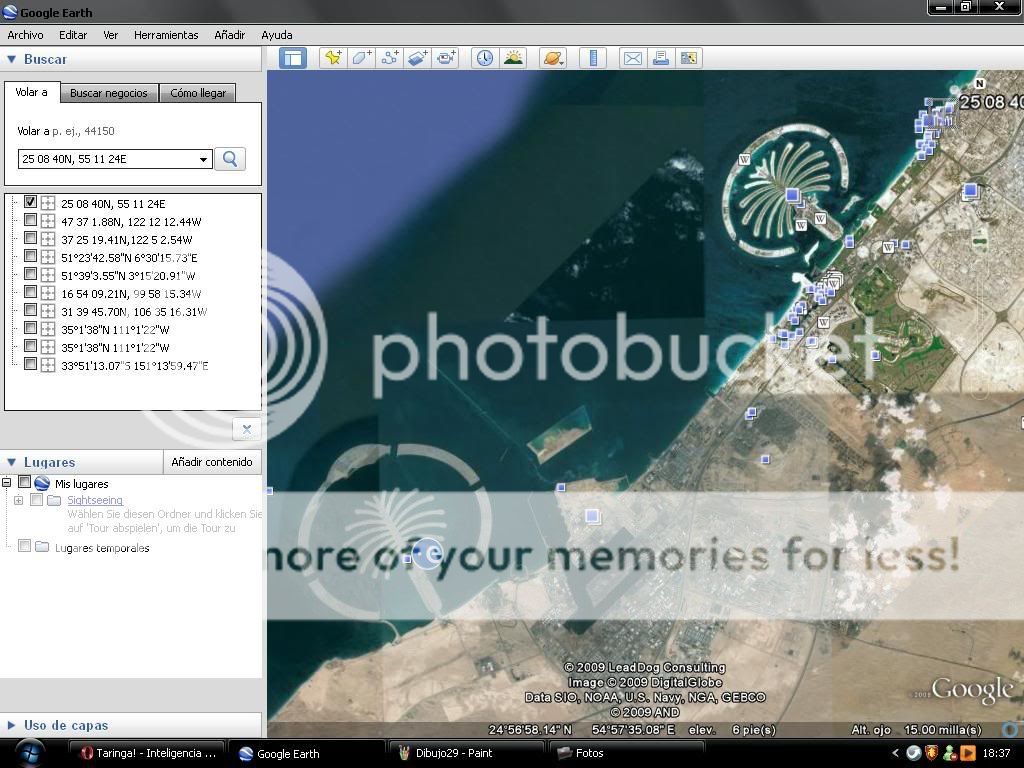Image resolution: width=1024 pixels, height=768 pixels.
Task: Open the Volar a search history dropdown
Action: click(203, 159)
